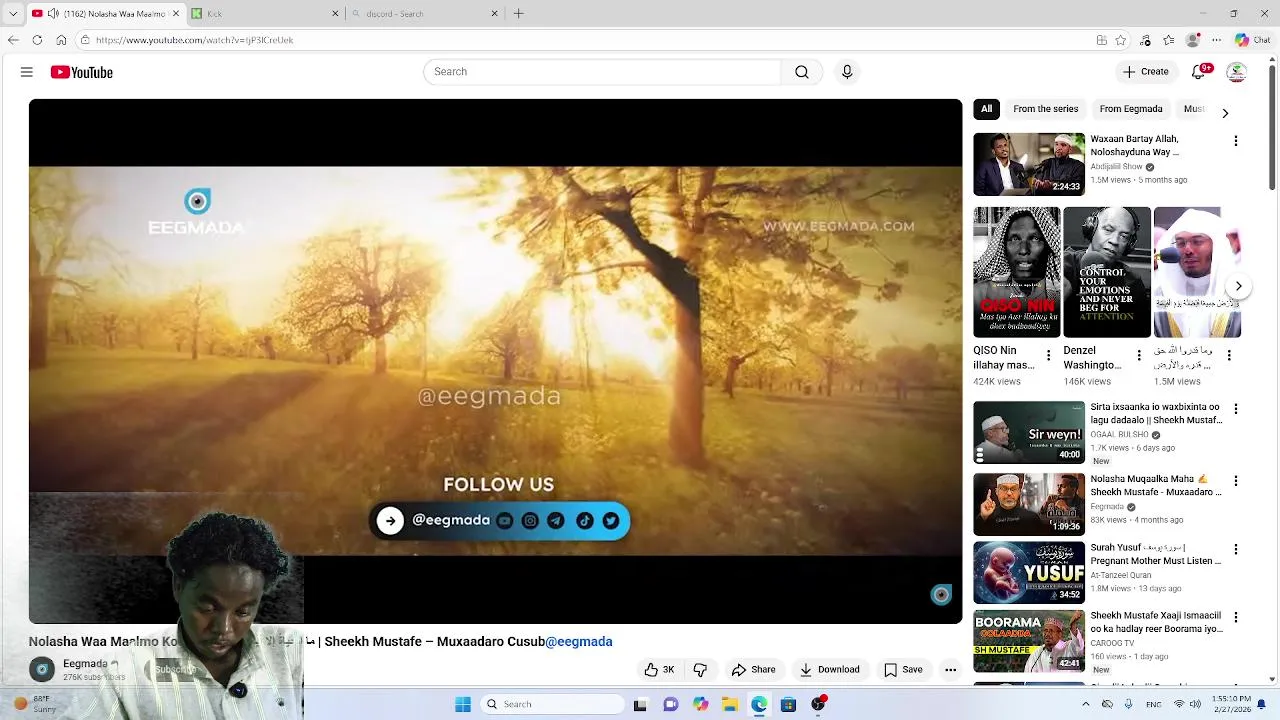Open the YouTube account avatar menu

click(x=1237, y=72)
